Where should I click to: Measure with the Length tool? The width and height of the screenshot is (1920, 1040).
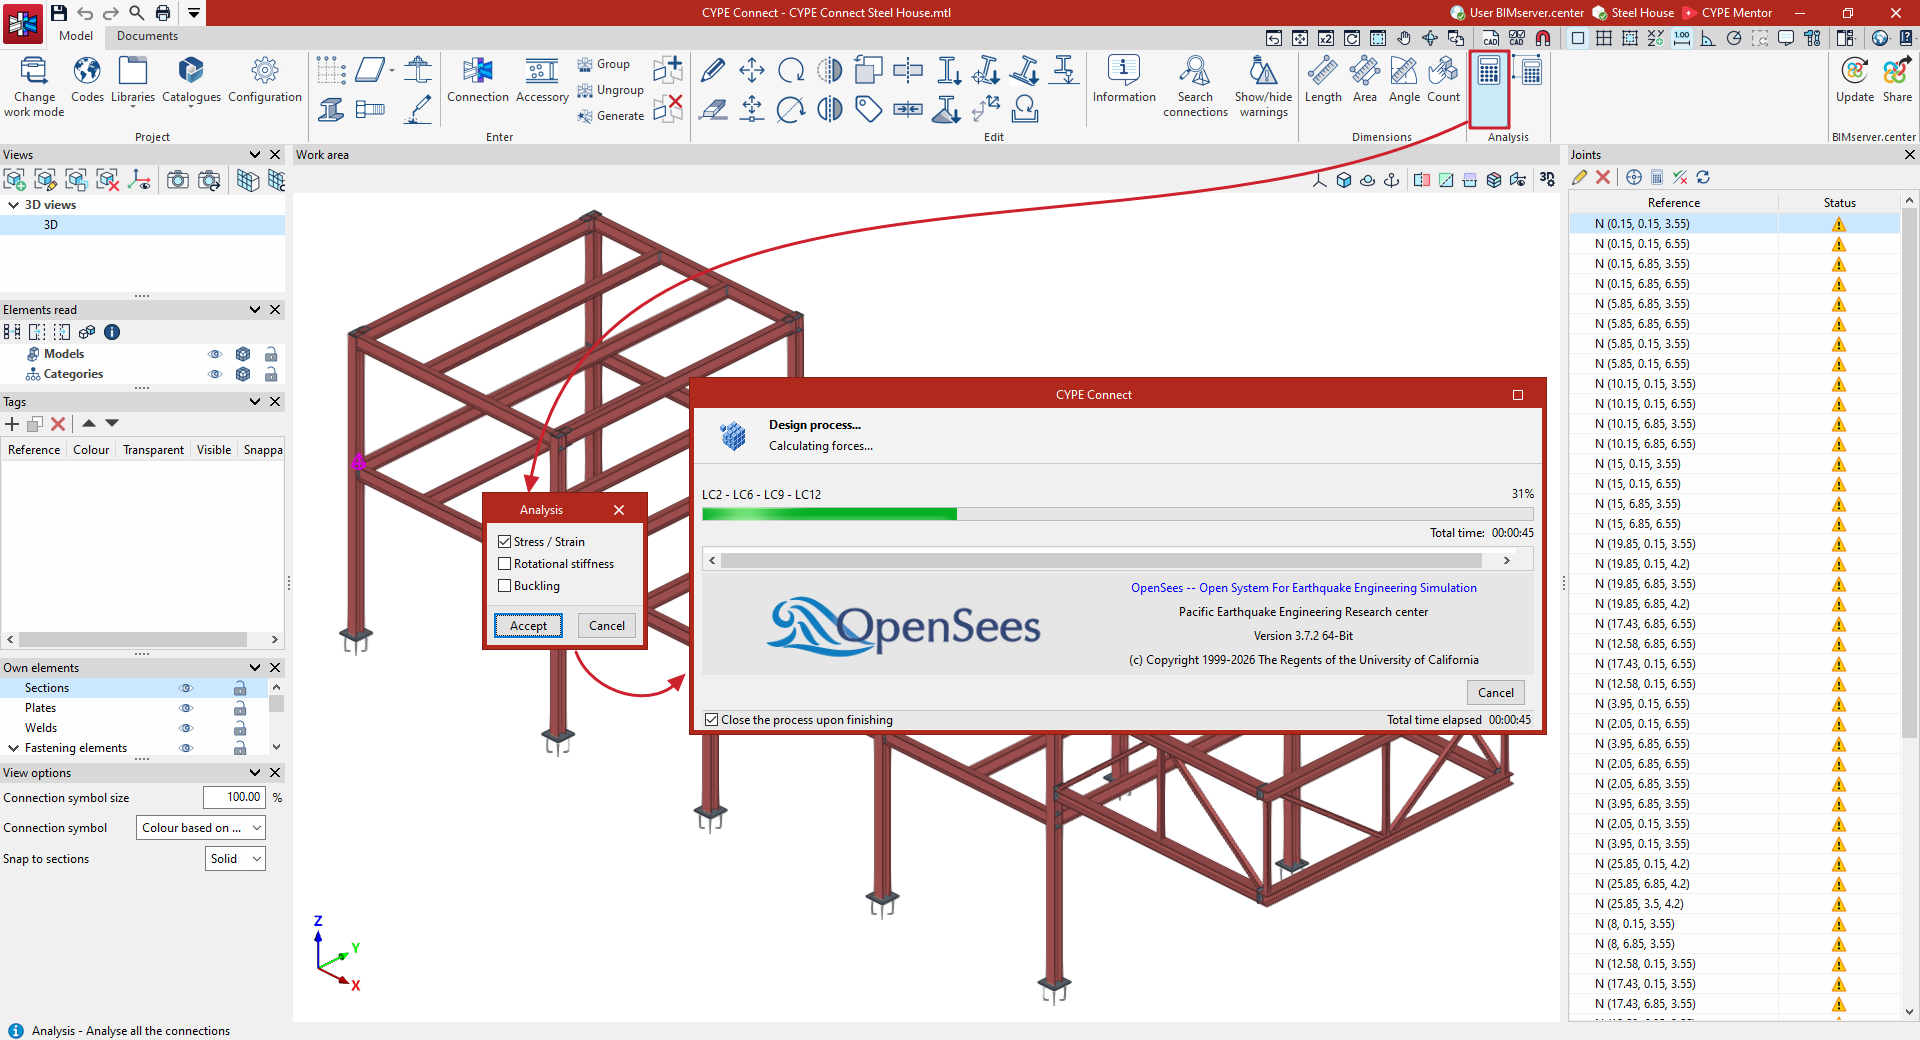(x=1323, y=80)
